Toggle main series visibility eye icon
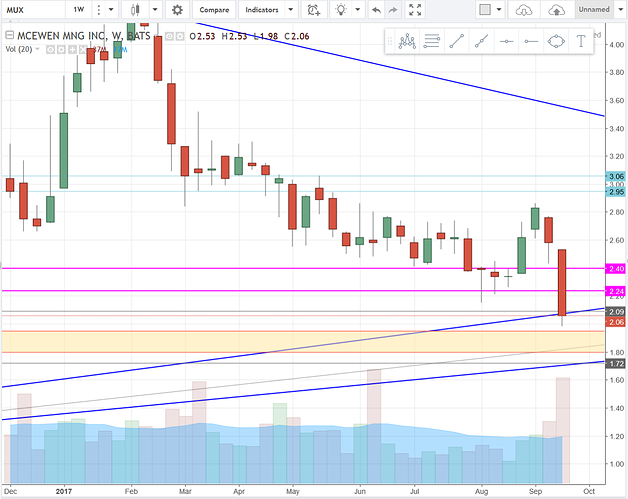 tap(170, 37)
